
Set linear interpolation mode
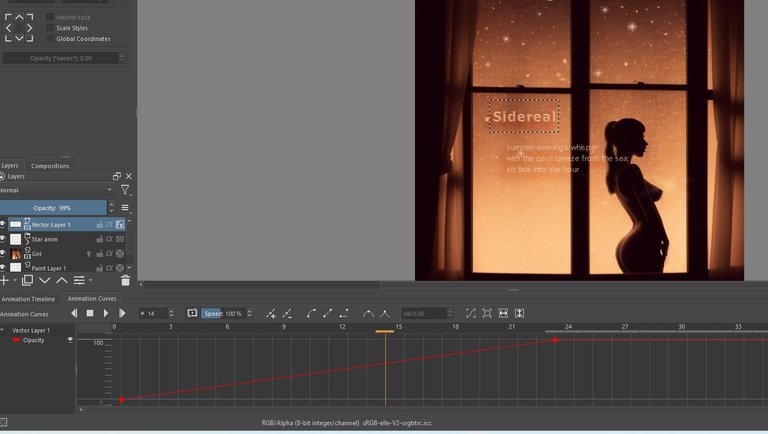coord(327,313)
